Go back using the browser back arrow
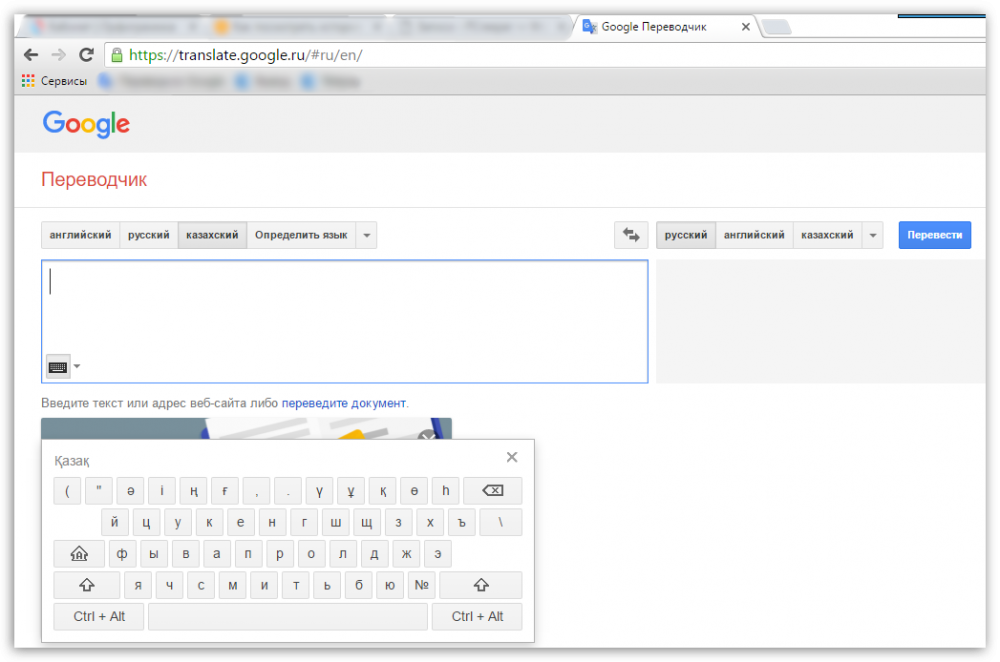Image resolution: width=1000 pixels, height=662 pixels. coord(31,55)
